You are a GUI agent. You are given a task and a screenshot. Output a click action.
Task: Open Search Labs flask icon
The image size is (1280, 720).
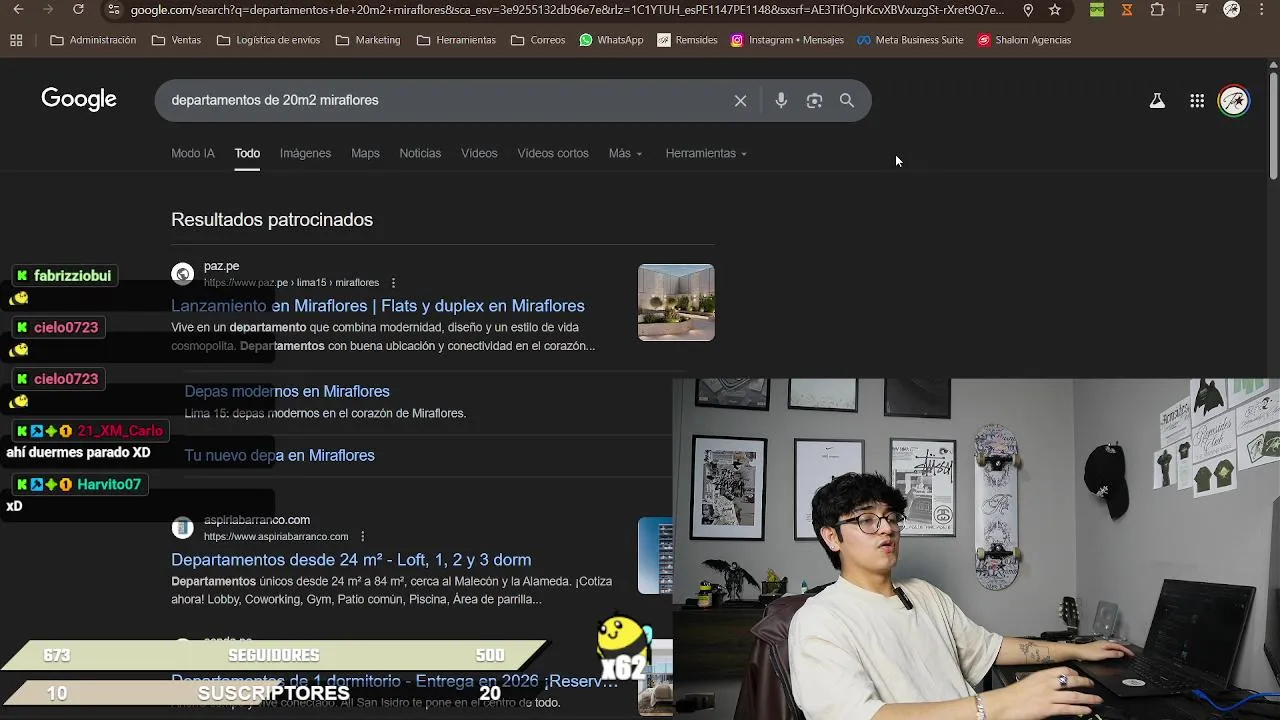[x=1157, y=100]
